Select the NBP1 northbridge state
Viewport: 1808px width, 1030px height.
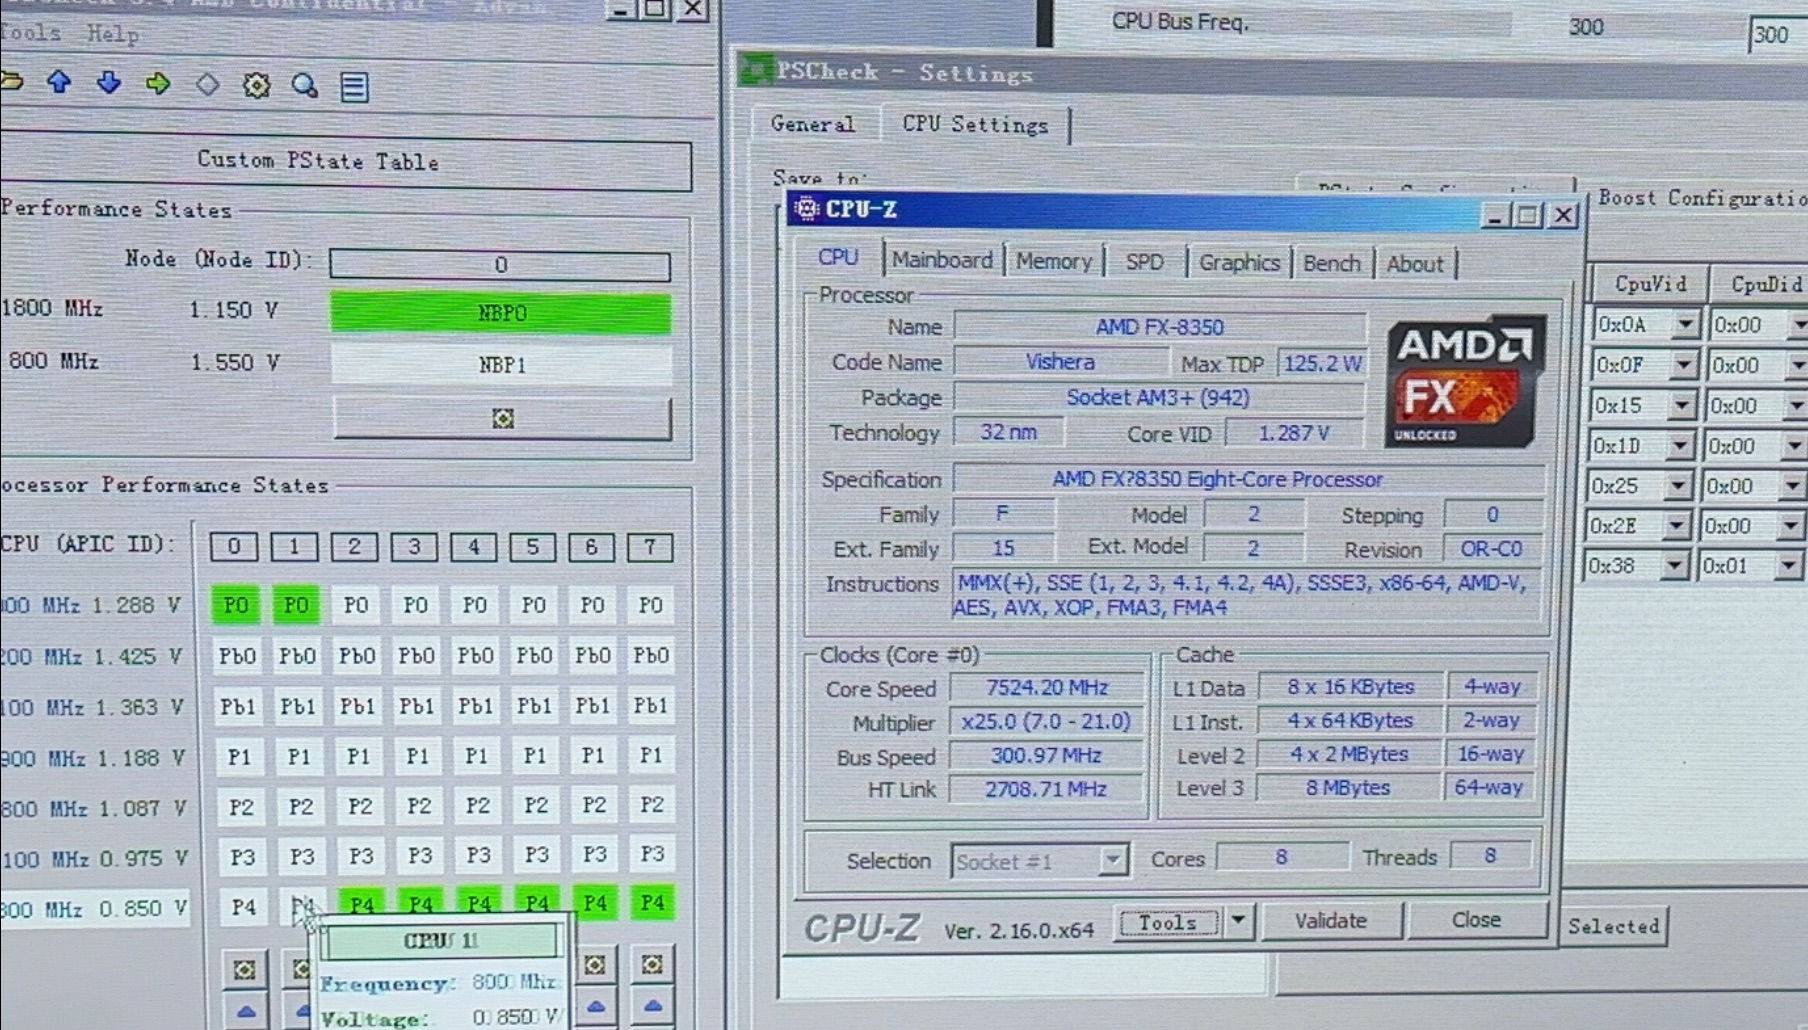[x=502, y=365]
